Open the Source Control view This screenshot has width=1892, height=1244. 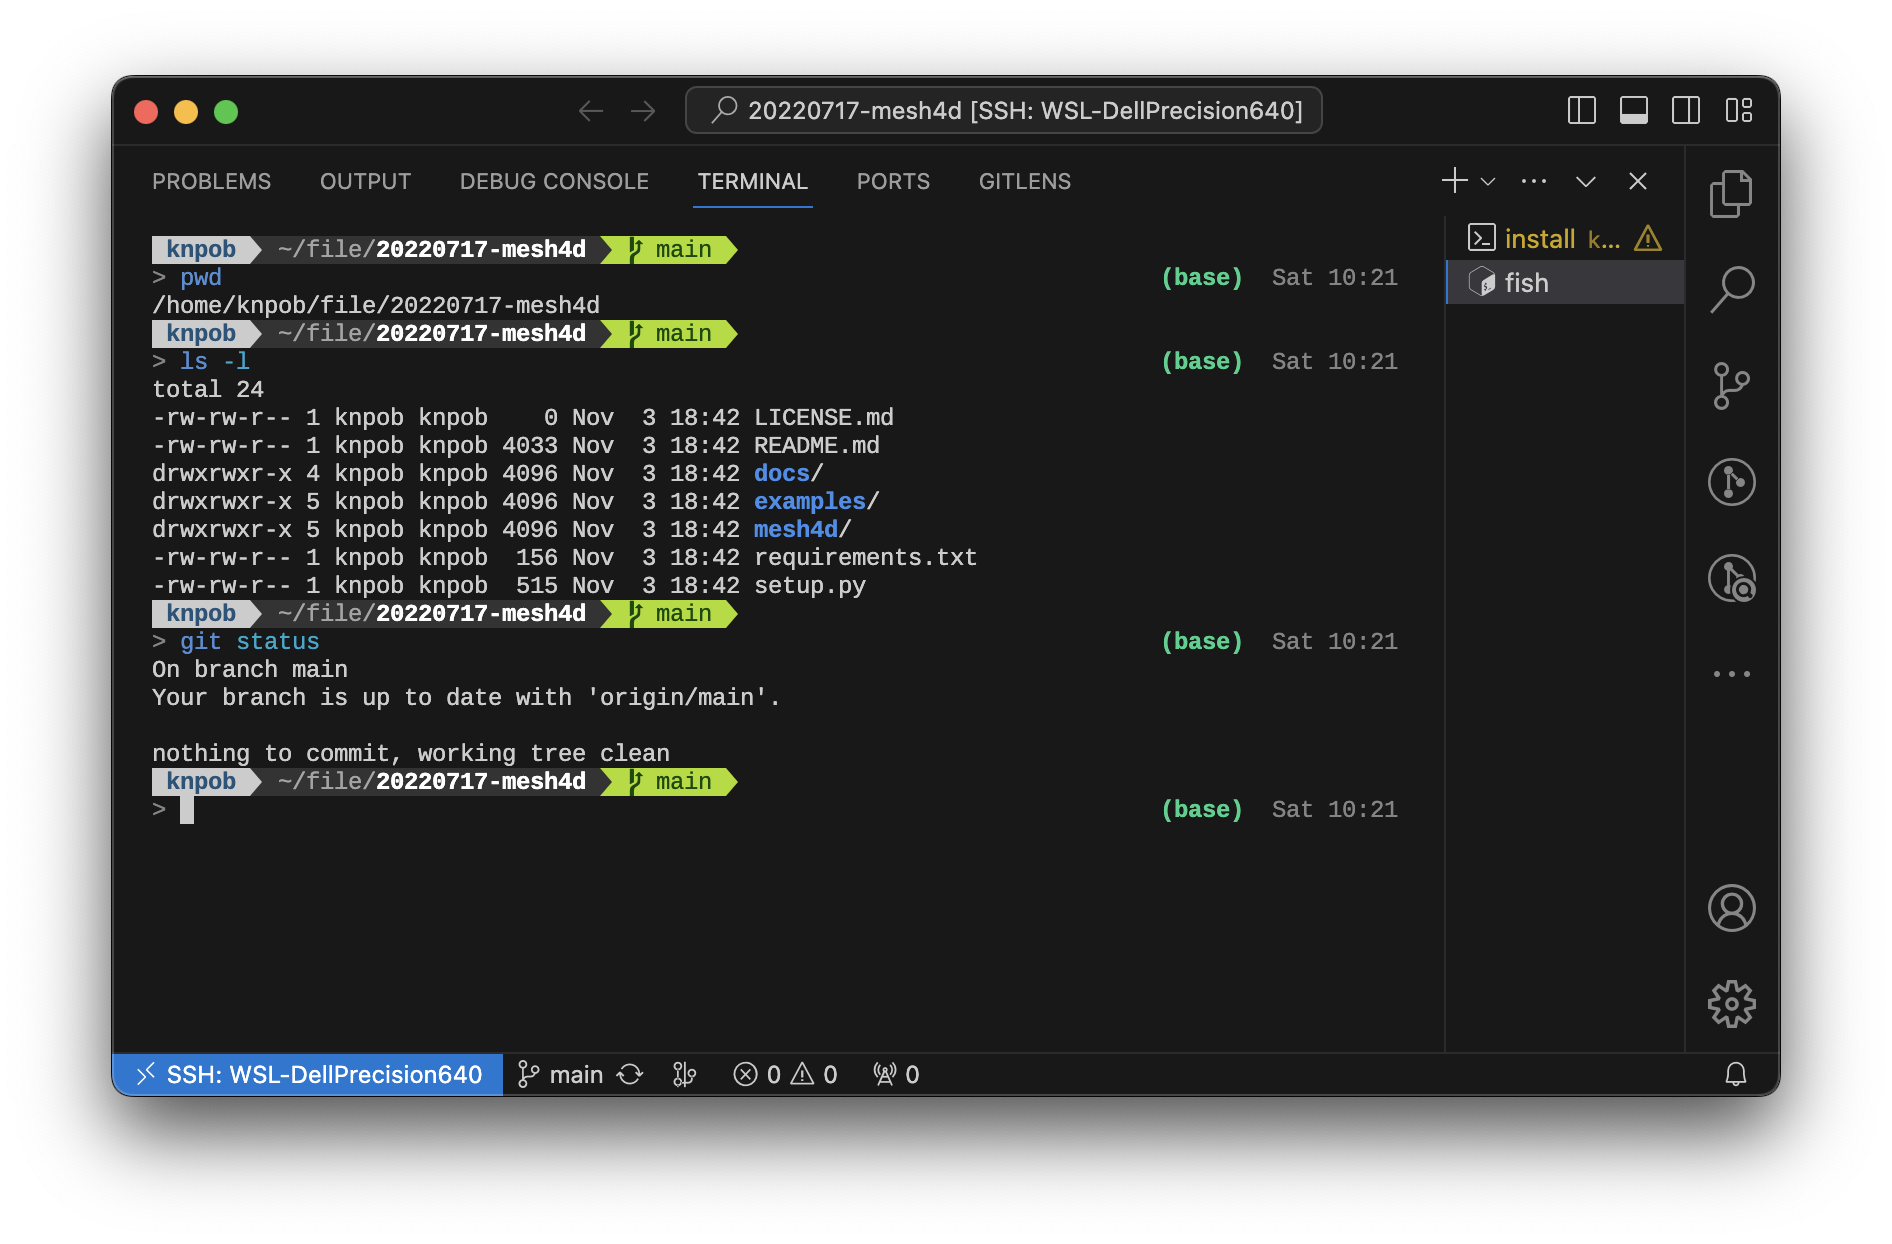tap(1731, 386)
